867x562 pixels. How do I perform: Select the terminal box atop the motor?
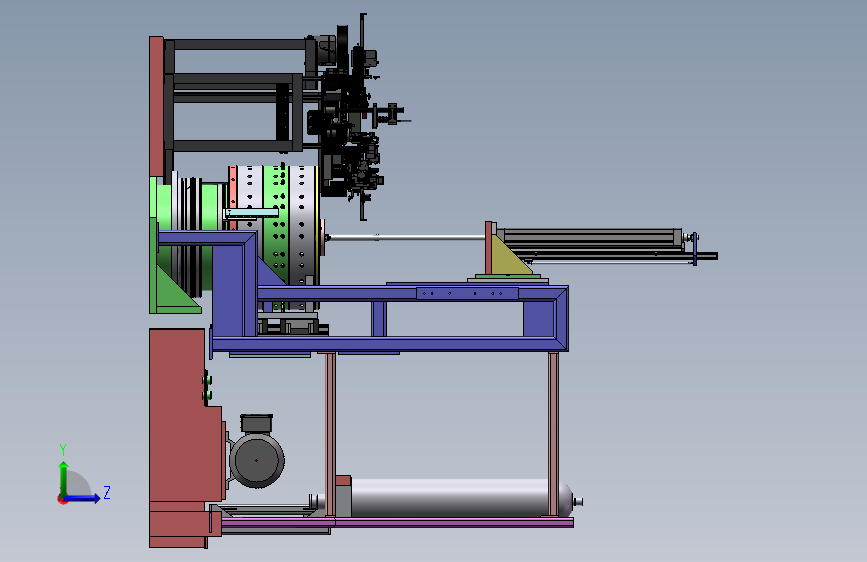(257, 423)
